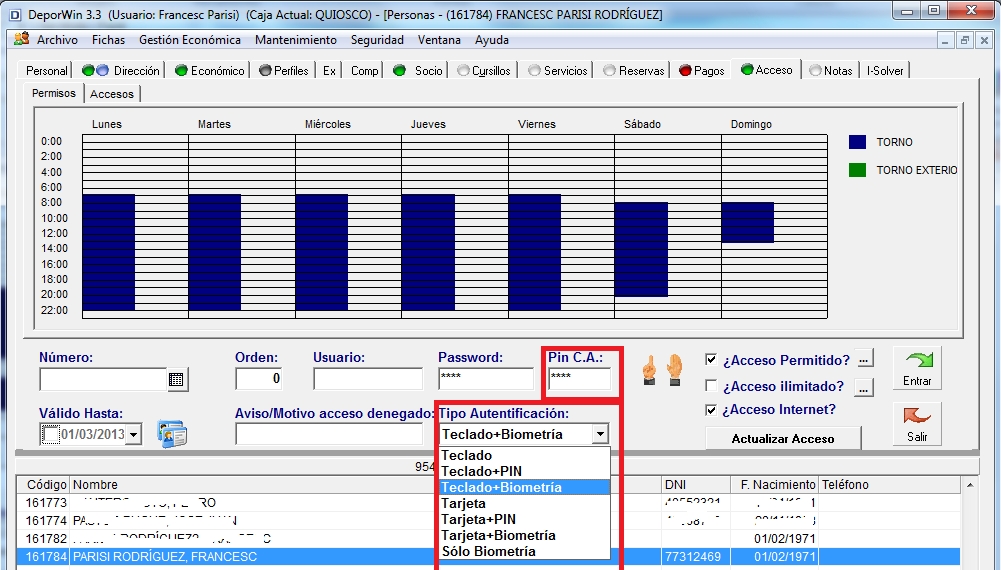
Task: Click the green status dot of Acceso tab
Action: click(x=747, y=70)
